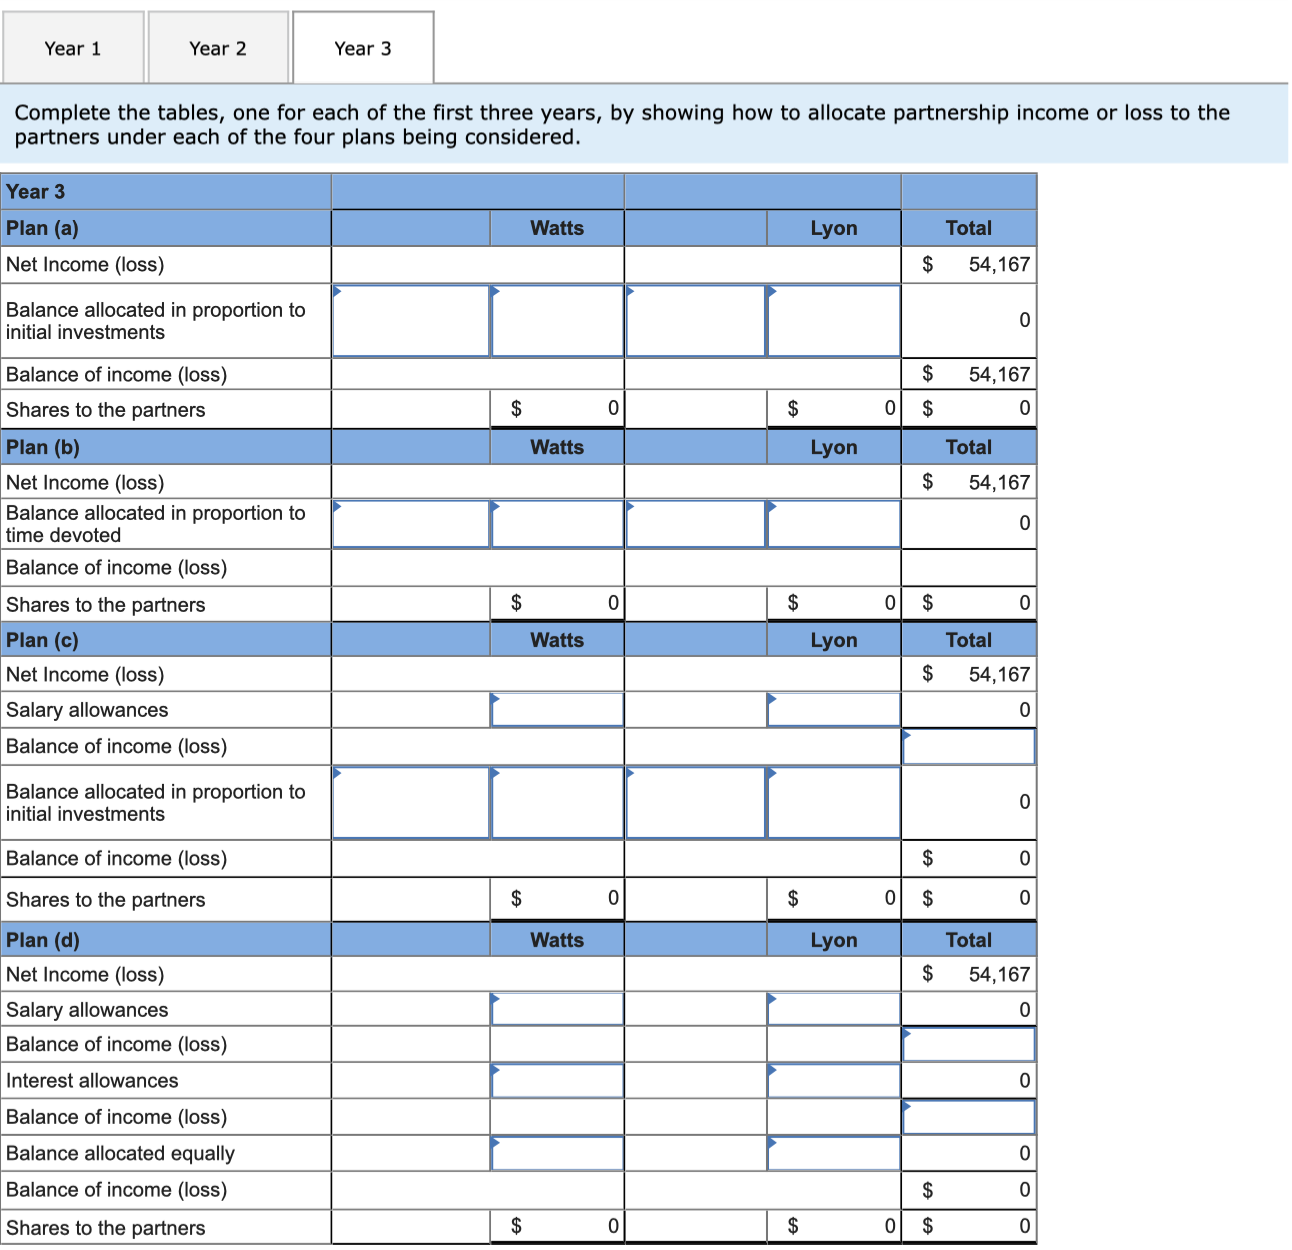
Task: Click Lyon initial investments allocation in Plan (c)
Action: tap(833, 801)
